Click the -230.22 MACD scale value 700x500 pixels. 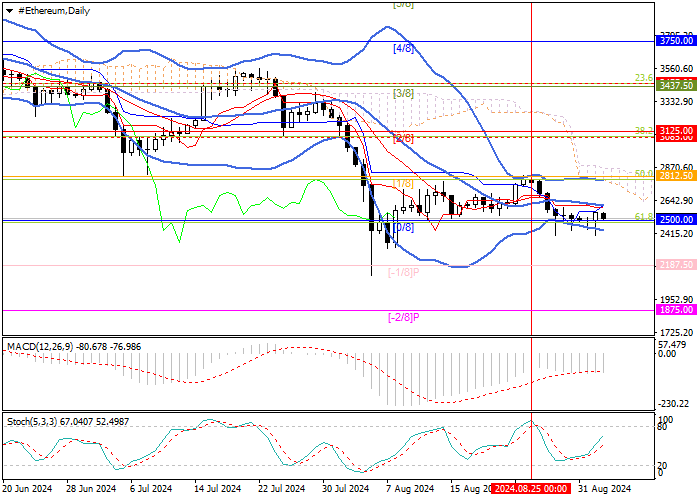pyautogui.click(x=673, y=404)
